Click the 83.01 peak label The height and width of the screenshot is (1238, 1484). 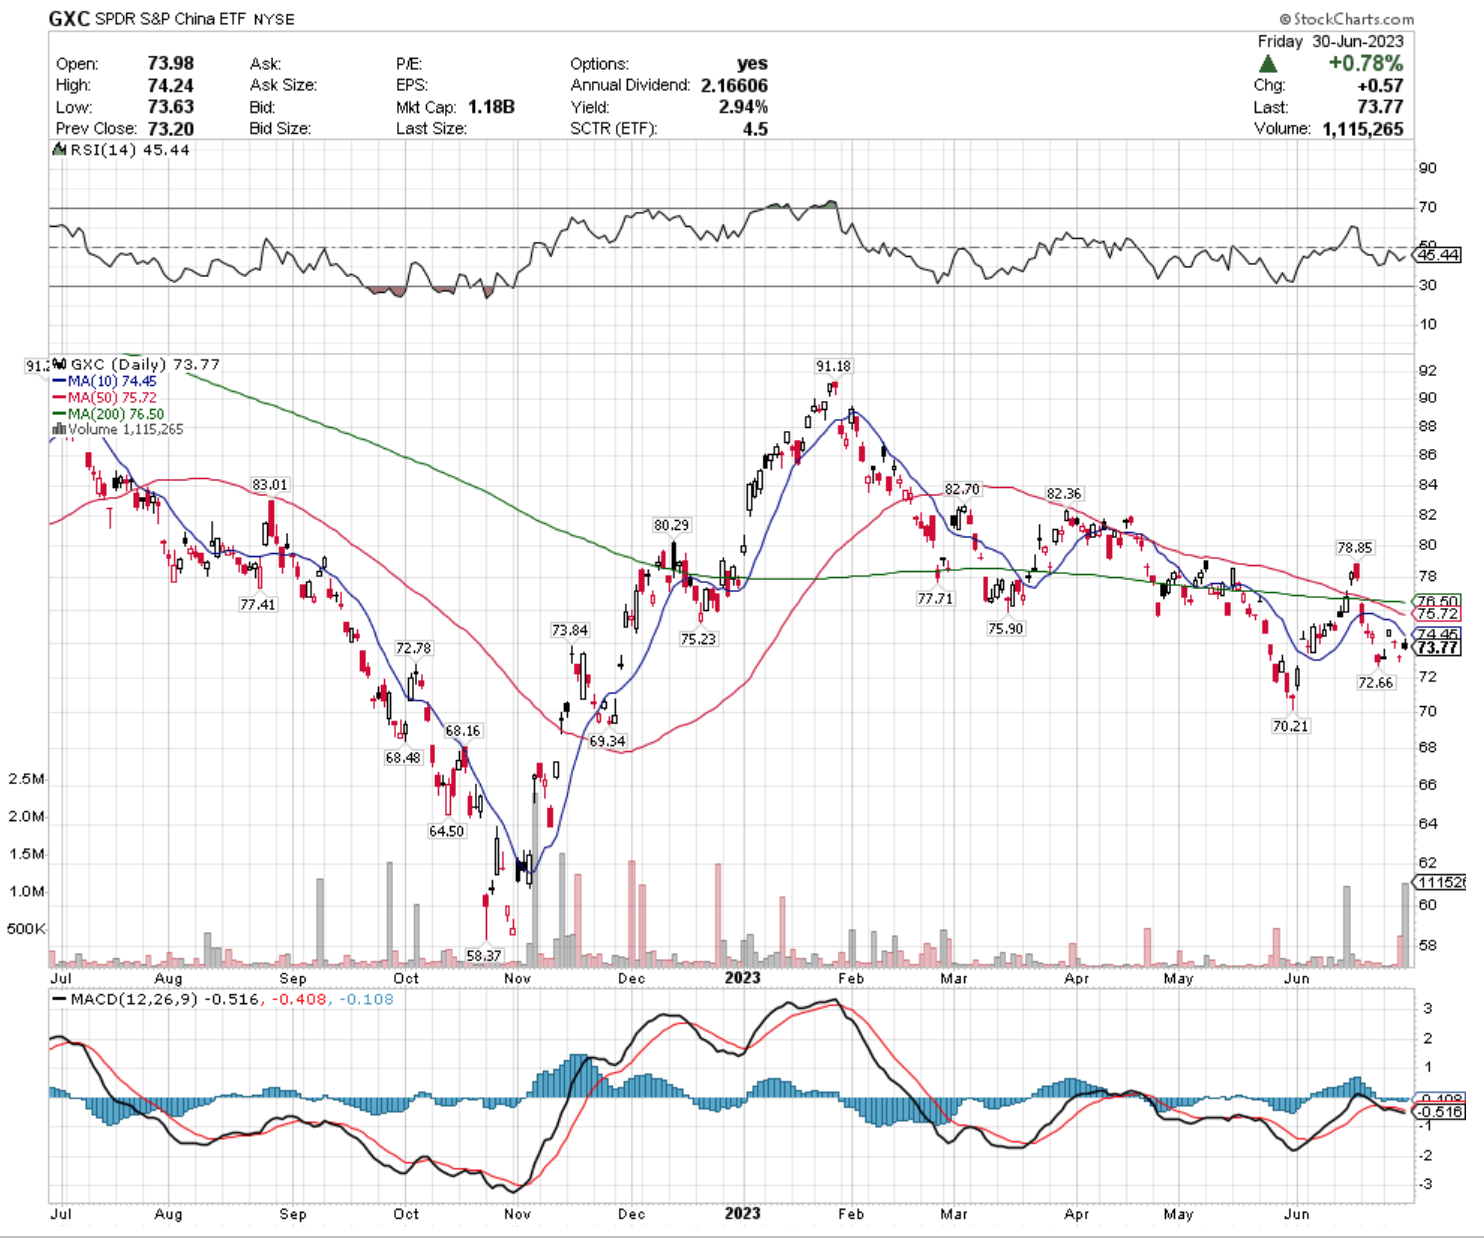[270, 485]
